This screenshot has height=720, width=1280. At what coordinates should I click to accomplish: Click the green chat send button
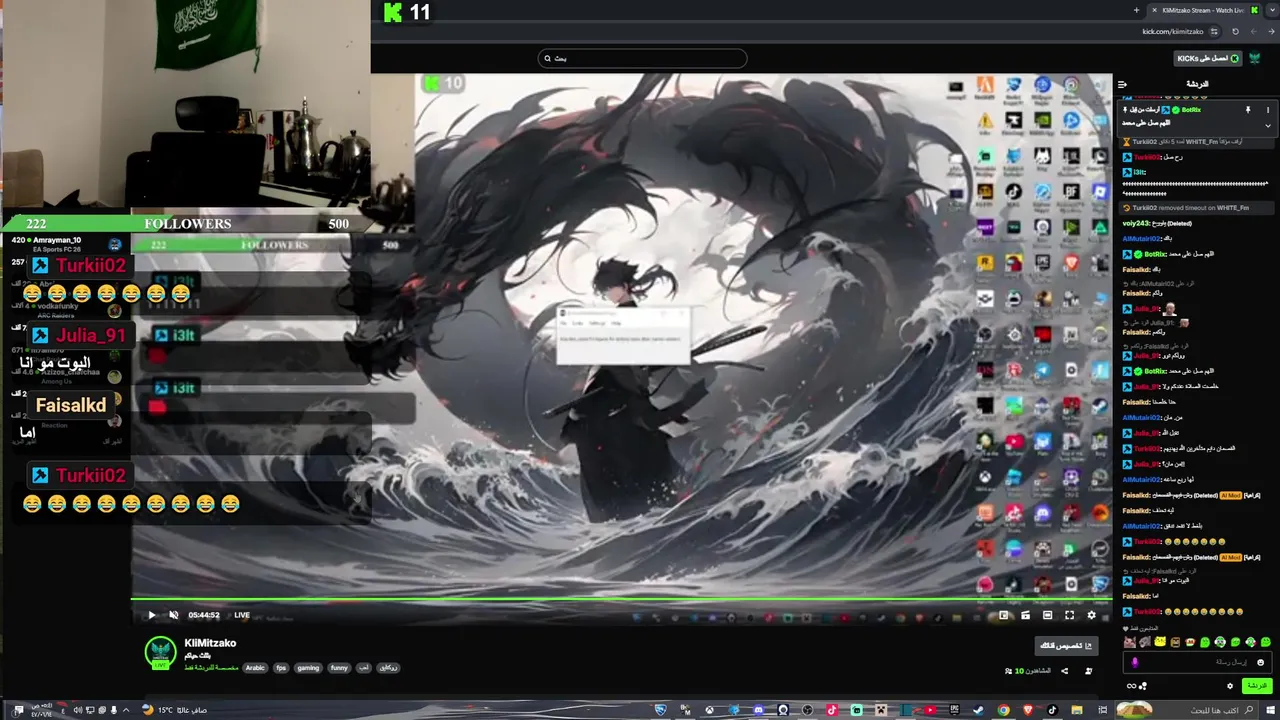[x=1257, y=686]
